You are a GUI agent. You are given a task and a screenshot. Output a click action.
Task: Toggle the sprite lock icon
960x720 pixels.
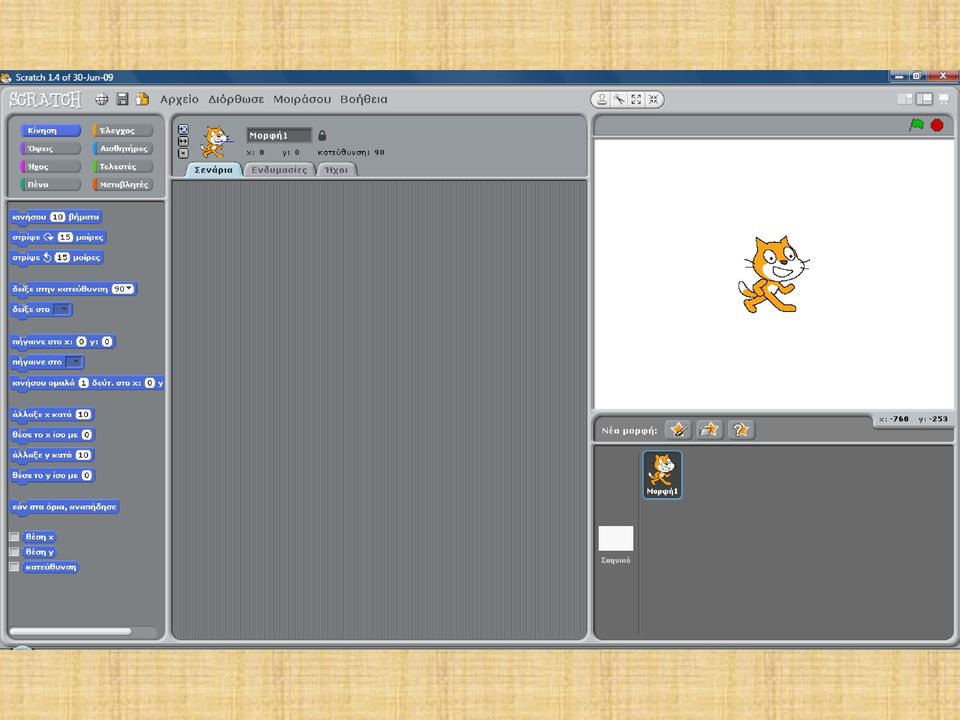pos(322,135)
